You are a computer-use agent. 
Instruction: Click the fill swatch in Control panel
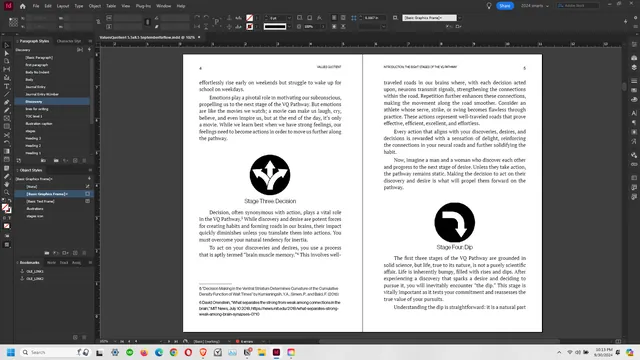pos(249,18)
